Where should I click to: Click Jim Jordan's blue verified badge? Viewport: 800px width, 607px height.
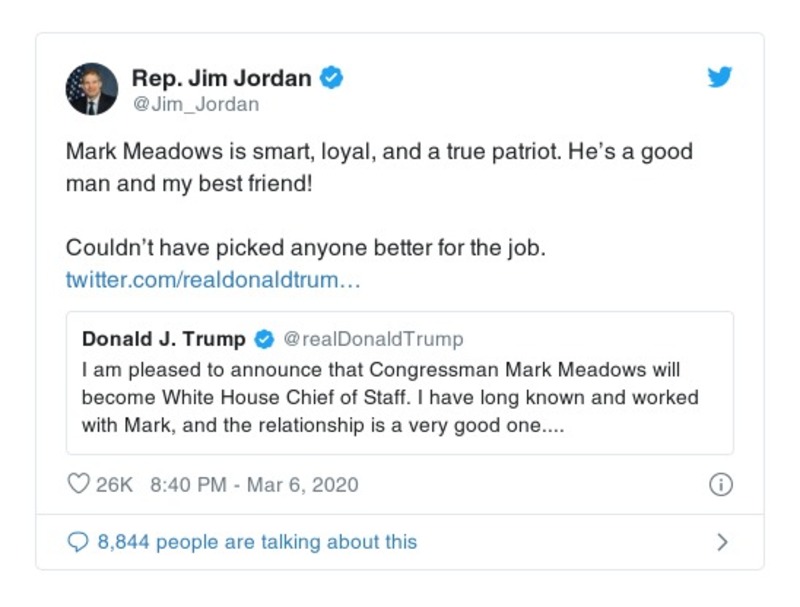(331, 78)
